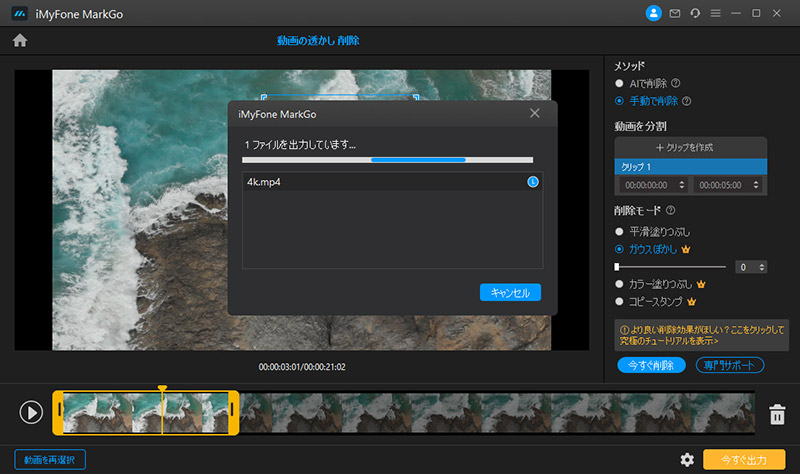Open the mail message icon
Viewport: 800px width, 474px height.
click(675, 13)
